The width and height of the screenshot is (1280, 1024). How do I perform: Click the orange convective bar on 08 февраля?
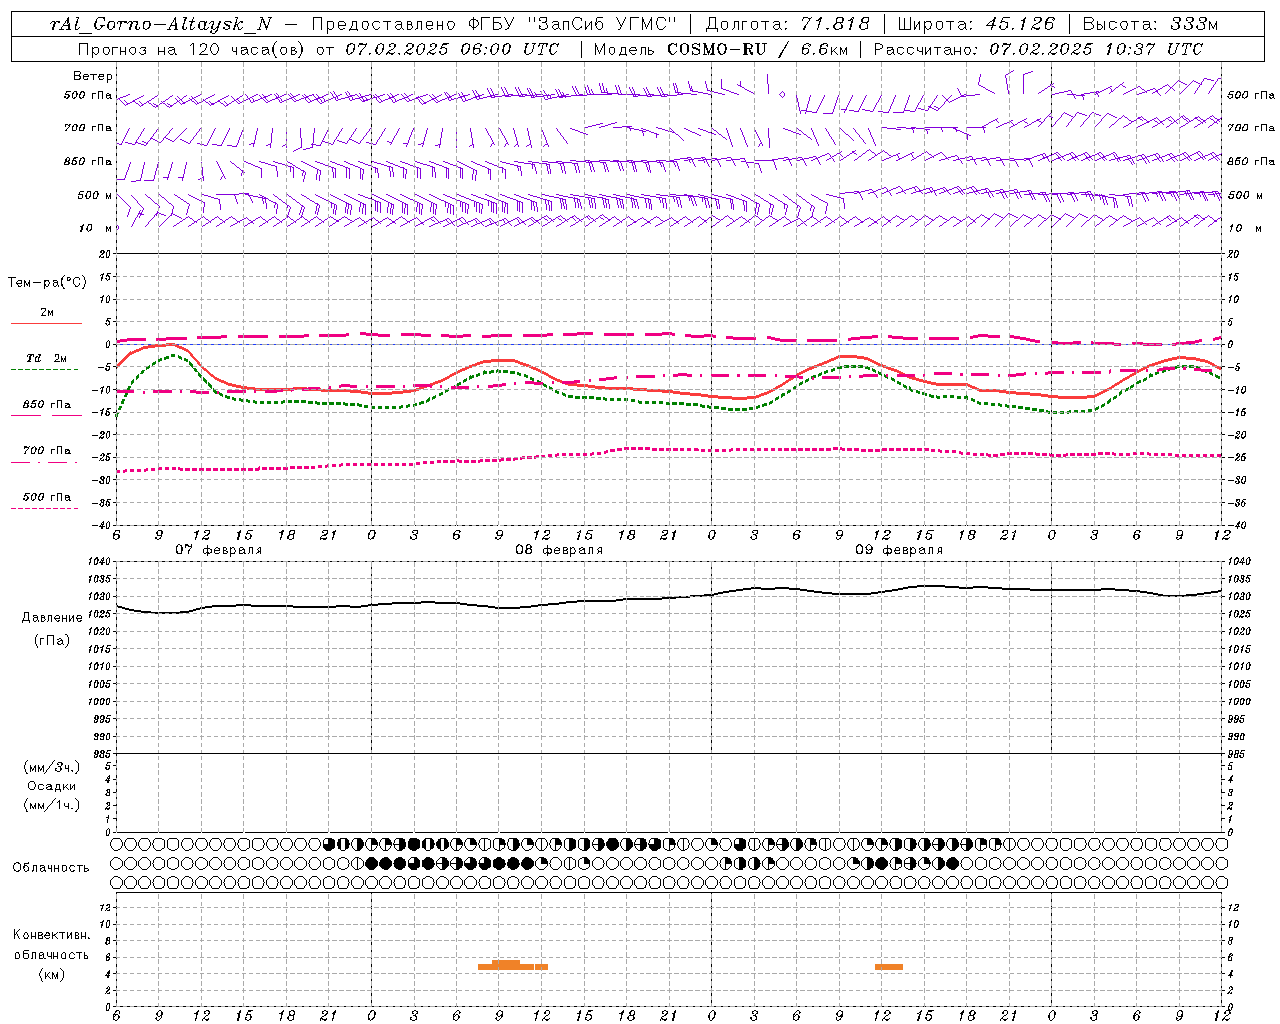pos(513,965)
